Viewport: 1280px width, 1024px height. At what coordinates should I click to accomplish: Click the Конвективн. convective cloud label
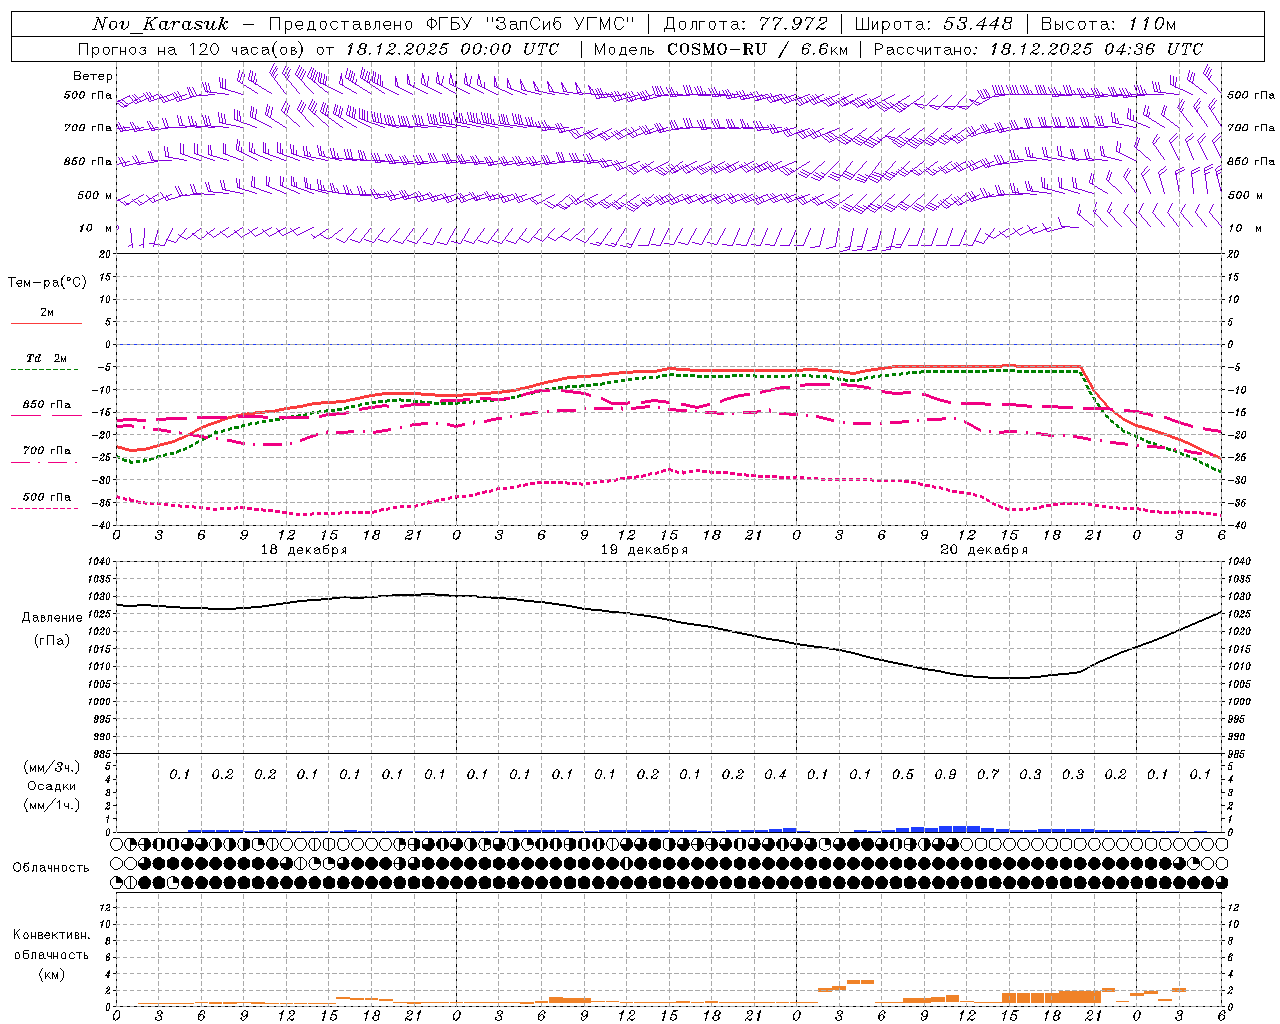pos(51,935)
